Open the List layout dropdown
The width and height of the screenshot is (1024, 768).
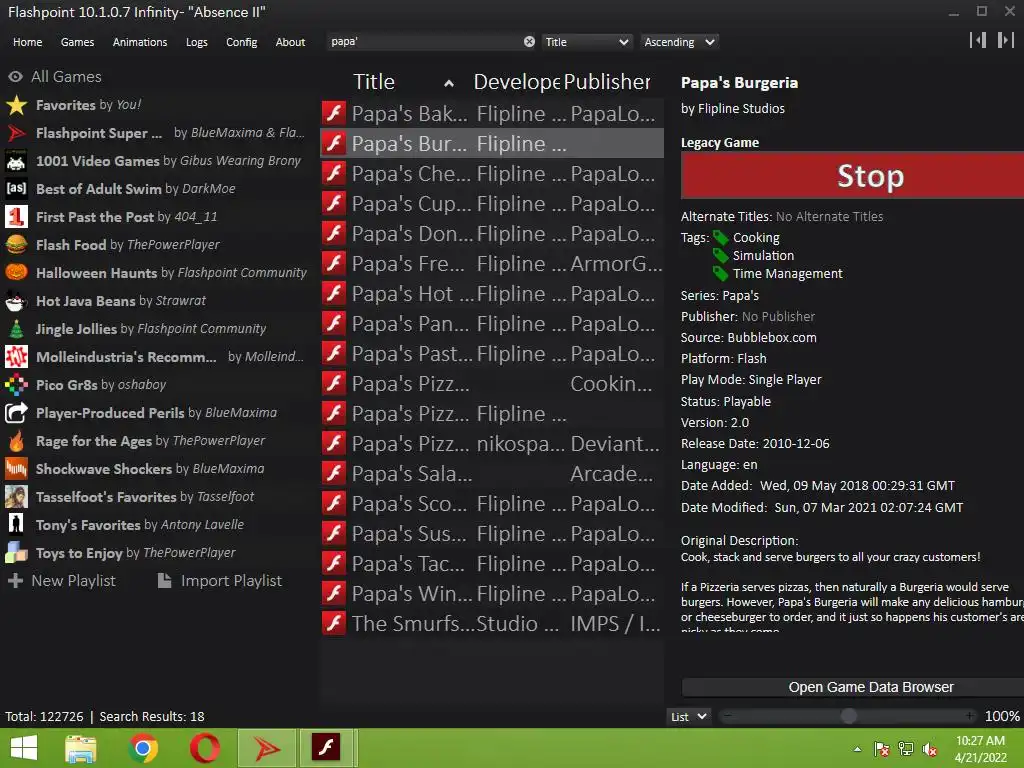click(x=689, y=716)
